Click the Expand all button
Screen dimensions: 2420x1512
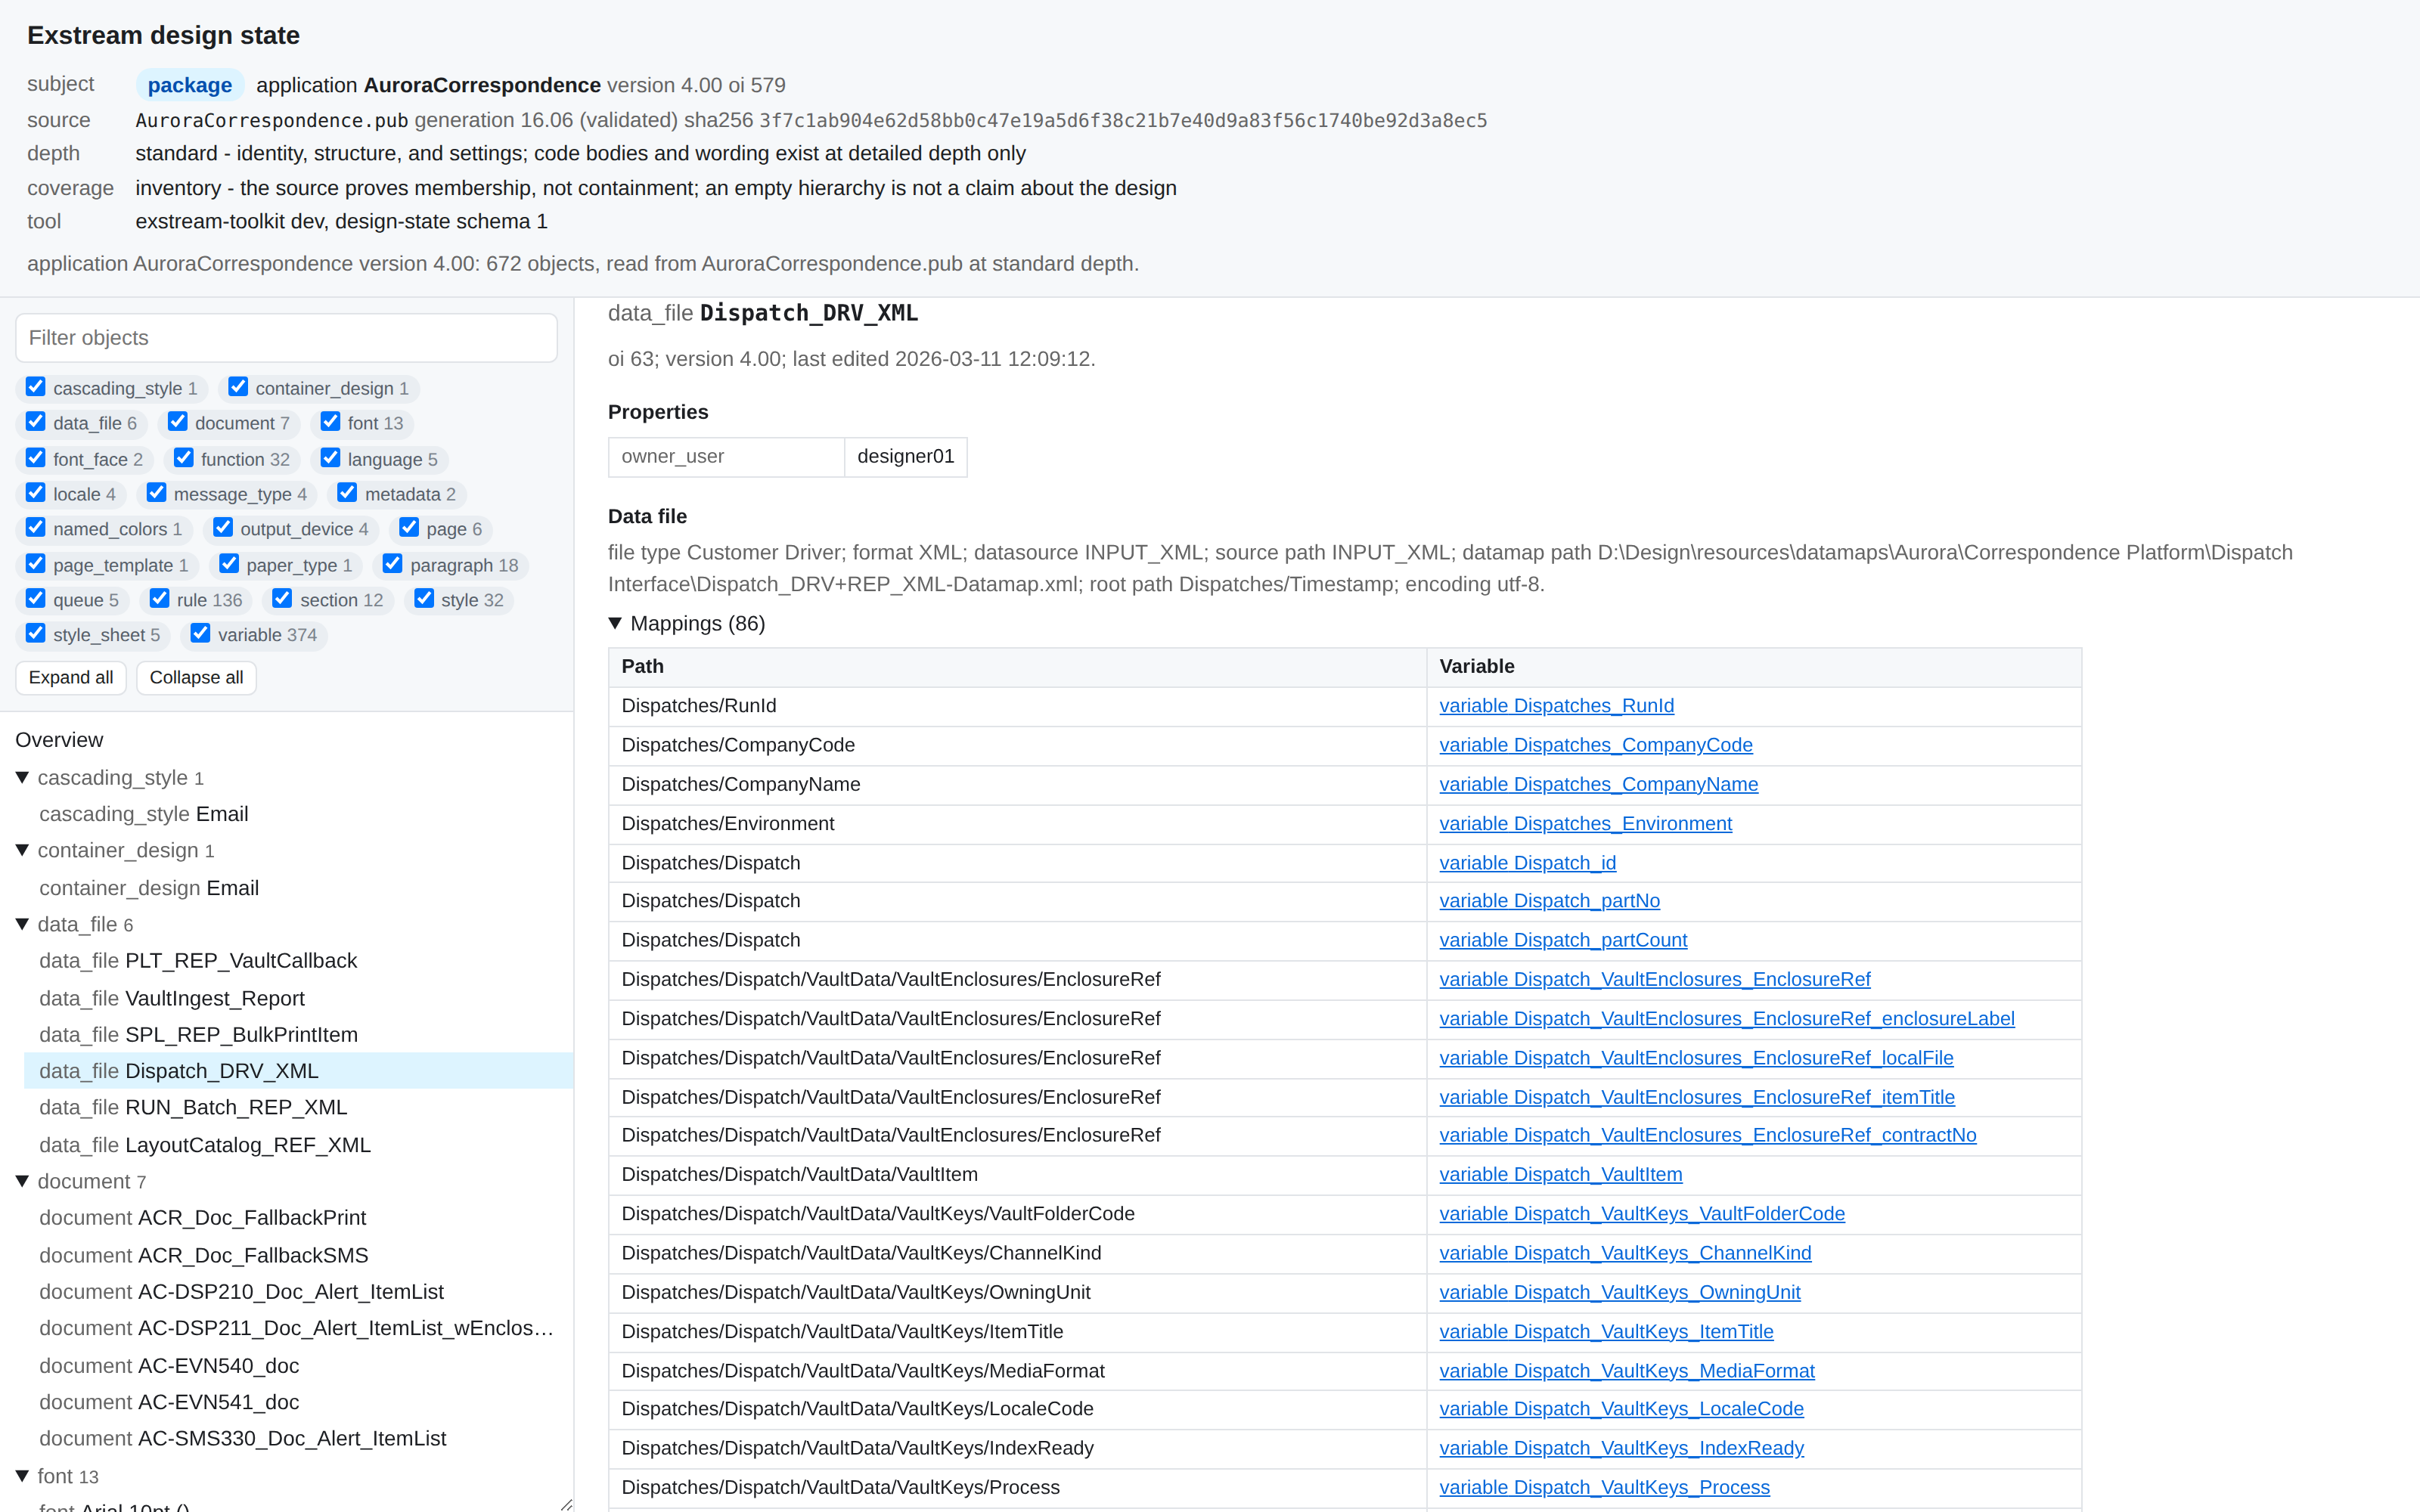pyautogui.click(x=71, y=678)
